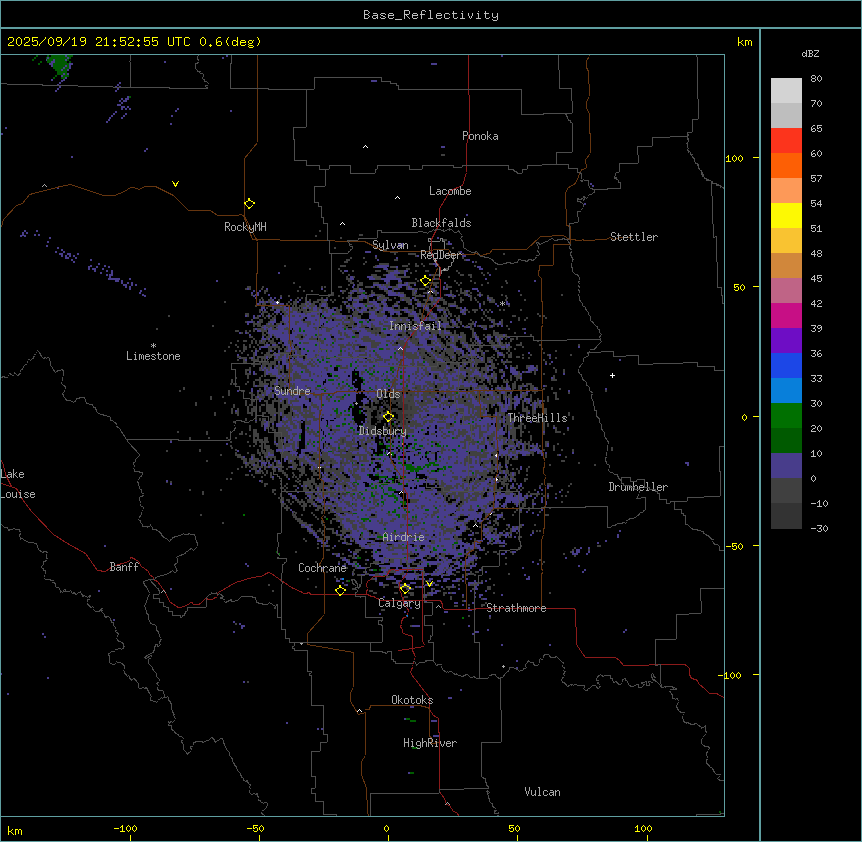Click the Ponoka city label
862x842 pixels.
pos(480,136)
